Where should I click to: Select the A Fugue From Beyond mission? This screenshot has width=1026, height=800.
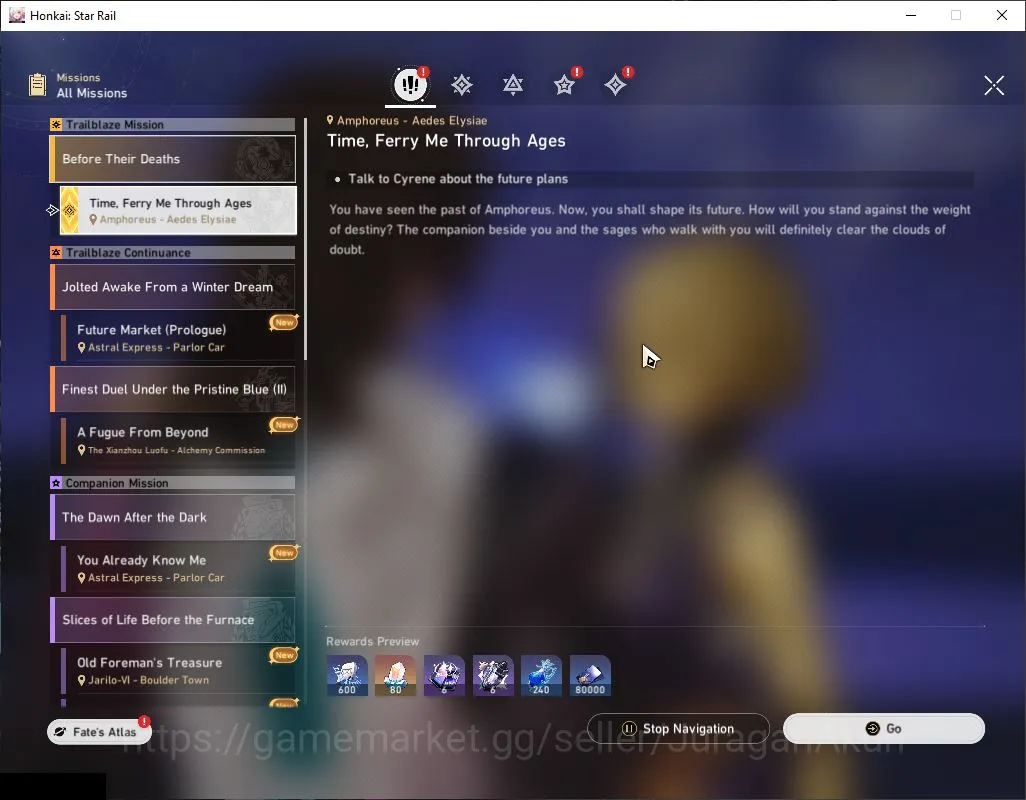178,441
